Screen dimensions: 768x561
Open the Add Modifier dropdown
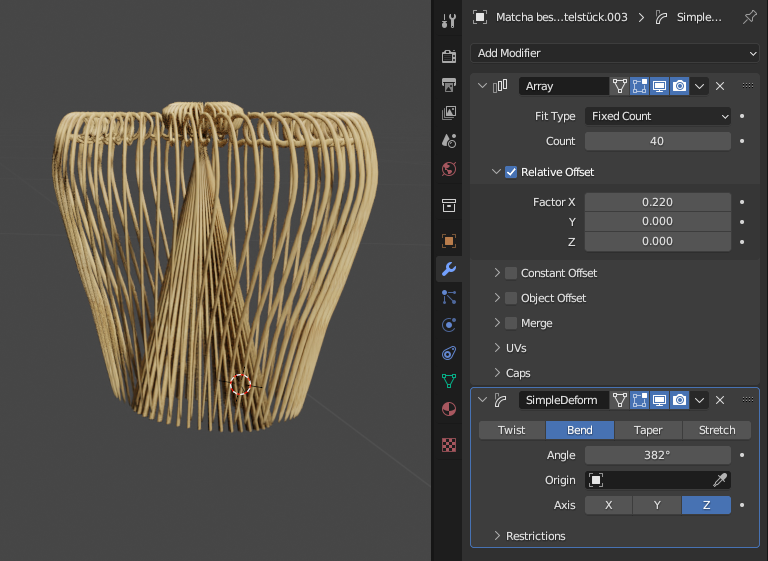[x=614, y=53]
